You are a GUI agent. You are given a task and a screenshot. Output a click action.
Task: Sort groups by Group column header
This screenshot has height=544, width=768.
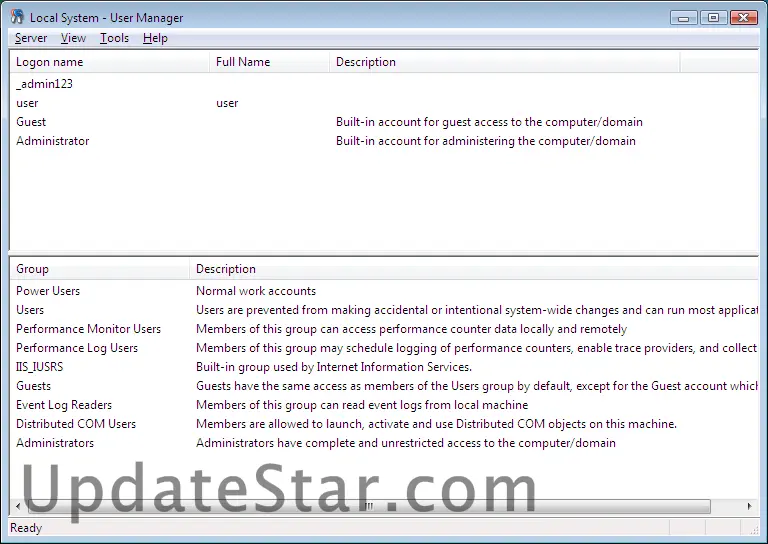click(x=99, y=269)
